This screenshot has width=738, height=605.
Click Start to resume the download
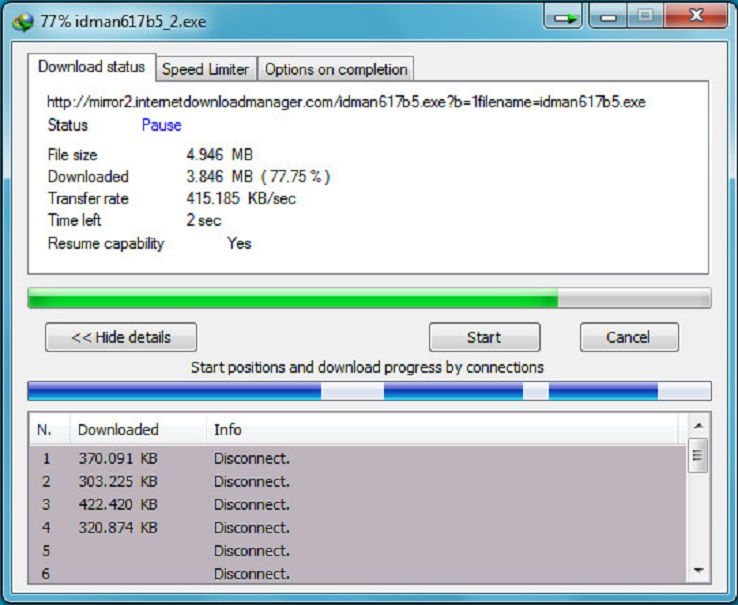click(484, 337)
